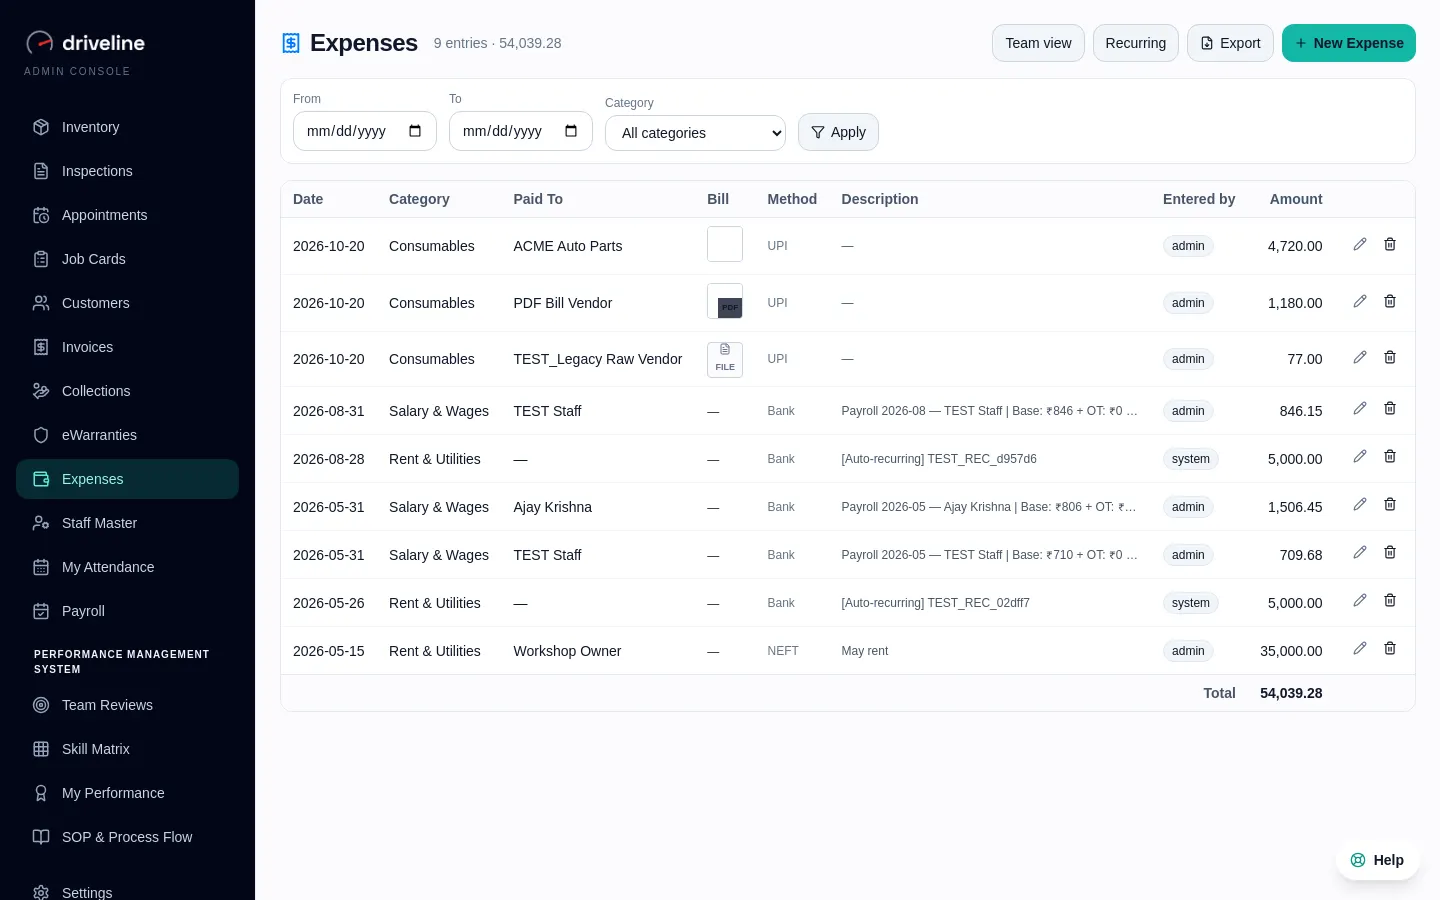This screenshot has width=1440, height=900.
Task: Delete the TEST_Legacy Raw Vendor expense
Action: point(1390,357)
